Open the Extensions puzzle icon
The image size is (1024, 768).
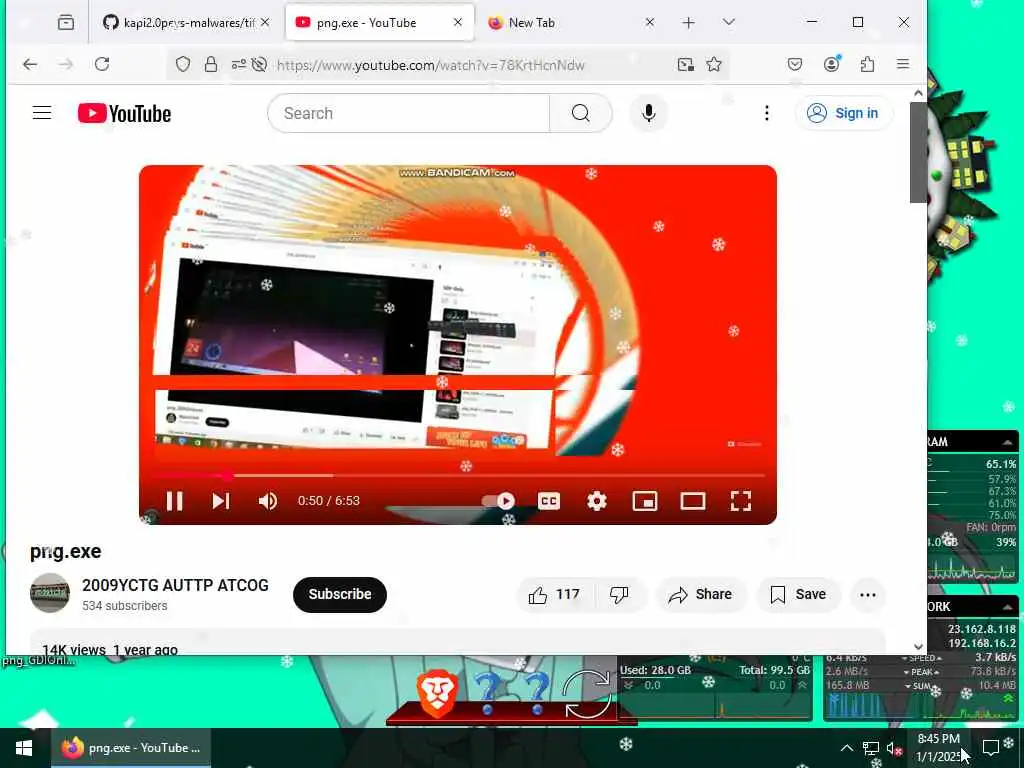coord(867,64)
